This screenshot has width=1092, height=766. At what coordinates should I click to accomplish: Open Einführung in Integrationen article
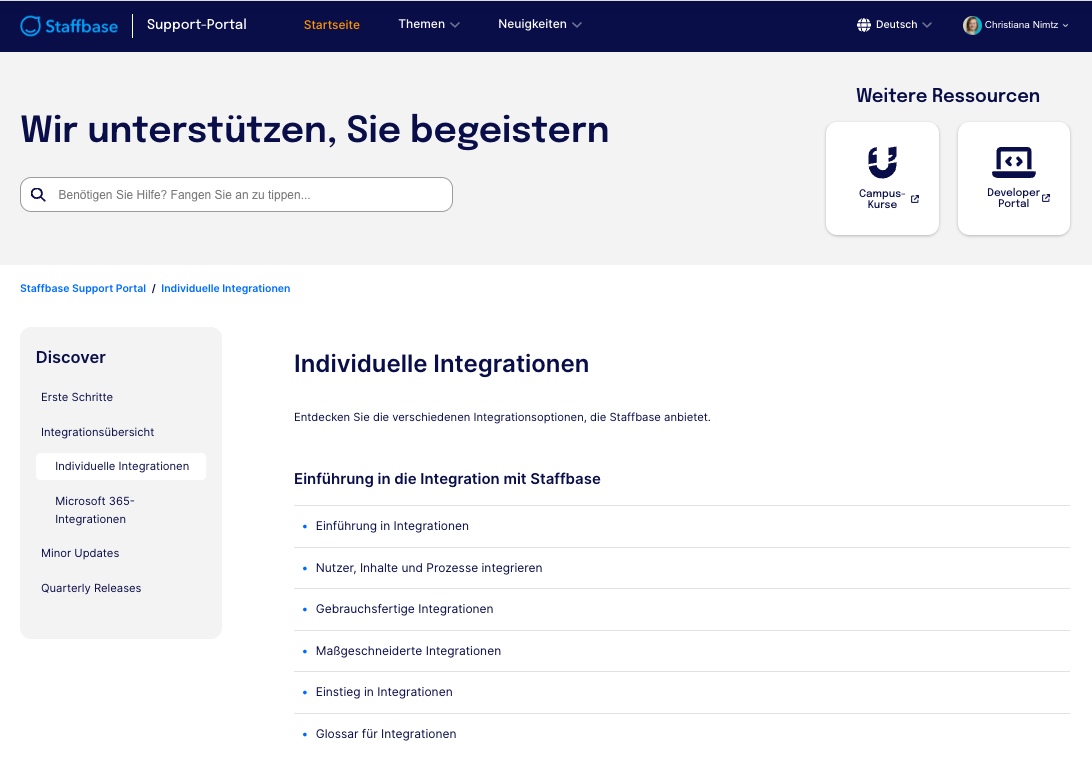(392, 526)
